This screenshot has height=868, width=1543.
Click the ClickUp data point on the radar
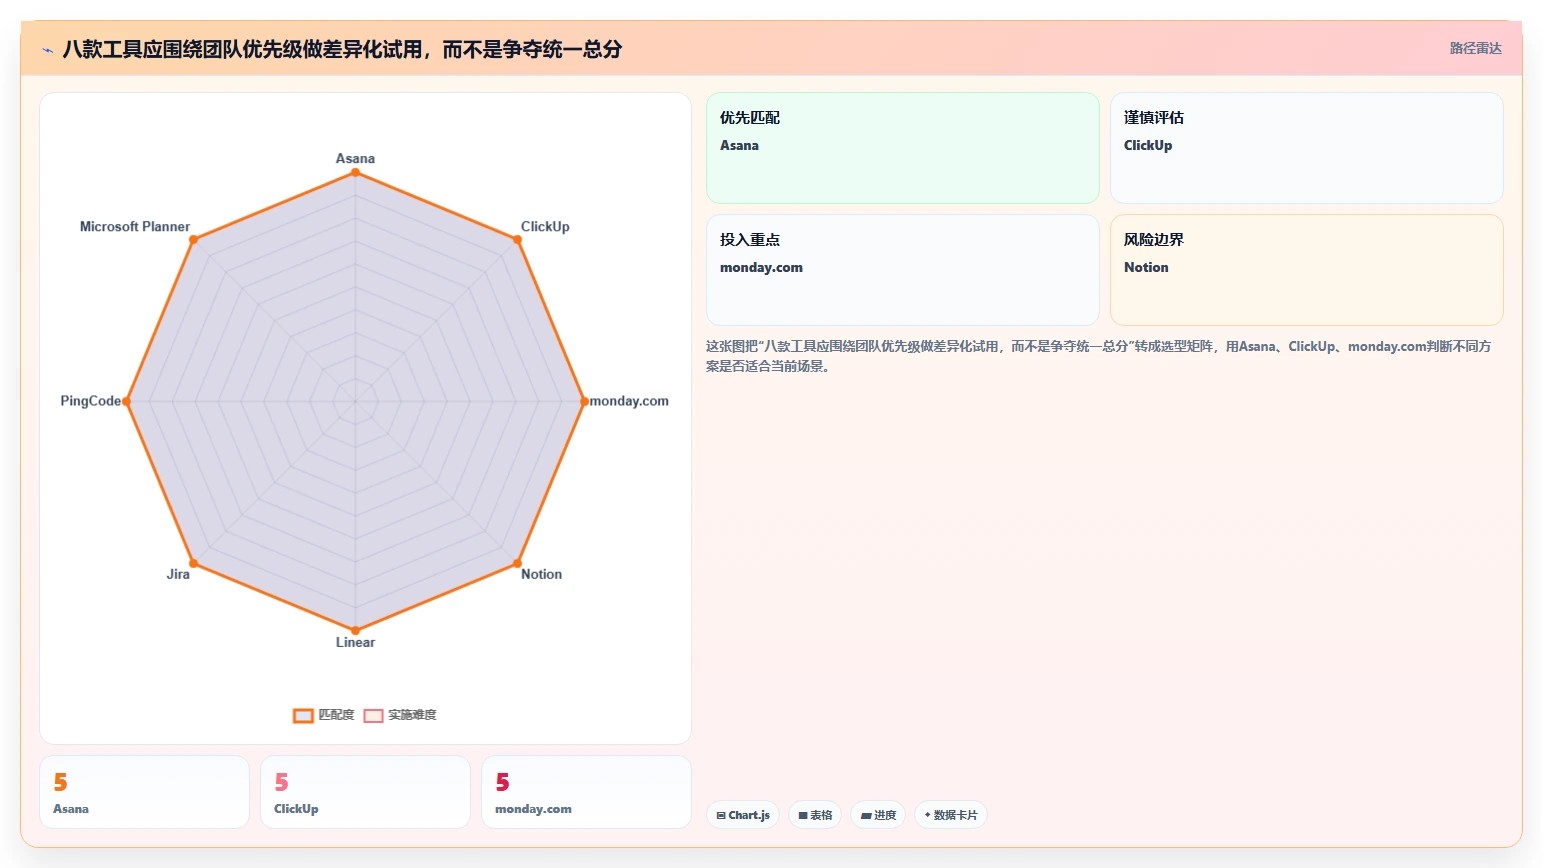517,239
